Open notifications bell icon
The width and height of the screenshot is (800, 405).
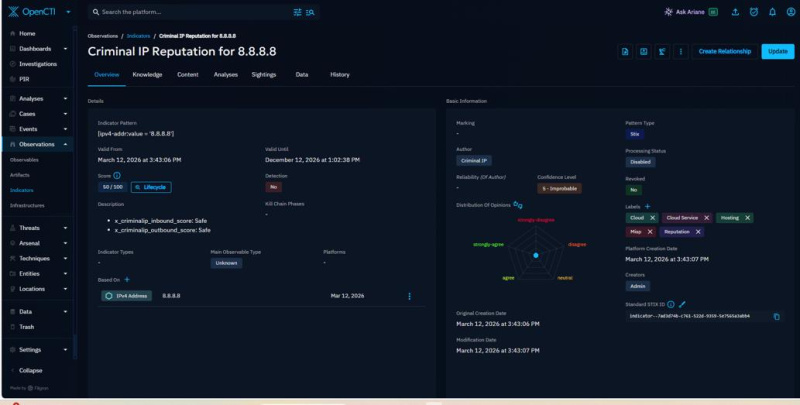pyautogui.click(x=772, y=12)
